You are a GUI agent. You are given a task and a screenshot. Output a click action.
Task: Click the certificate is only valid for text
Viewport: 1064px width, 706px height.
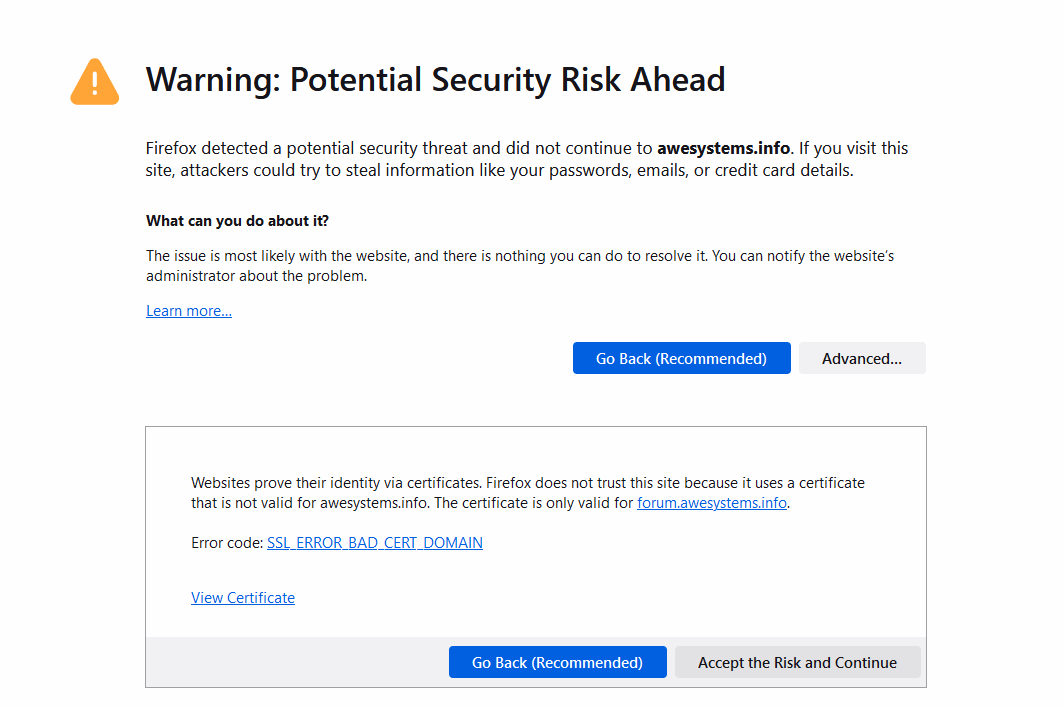tap(533, 503)
